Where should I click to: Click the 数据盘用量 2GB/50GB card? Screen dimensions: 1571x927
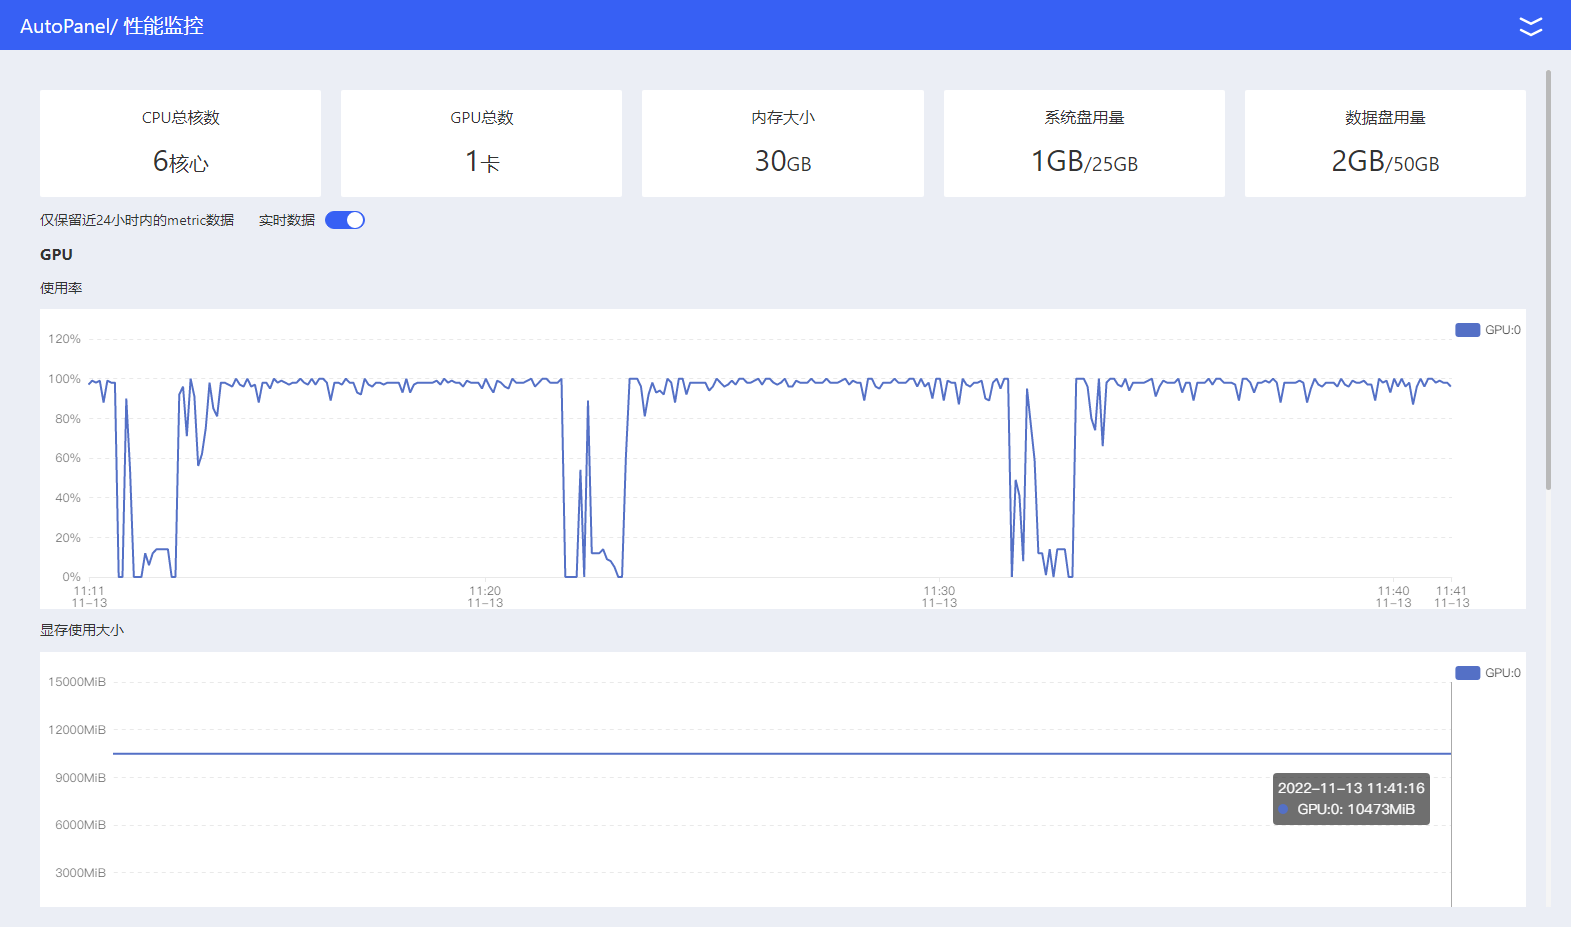tap(1385, 143)
